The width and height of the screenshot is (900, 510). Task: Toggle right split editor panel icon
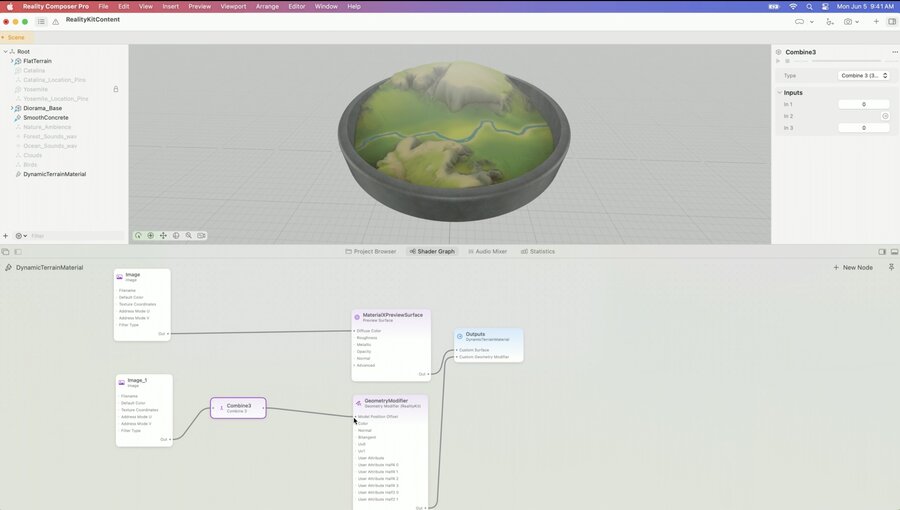[x=882, y=252]
